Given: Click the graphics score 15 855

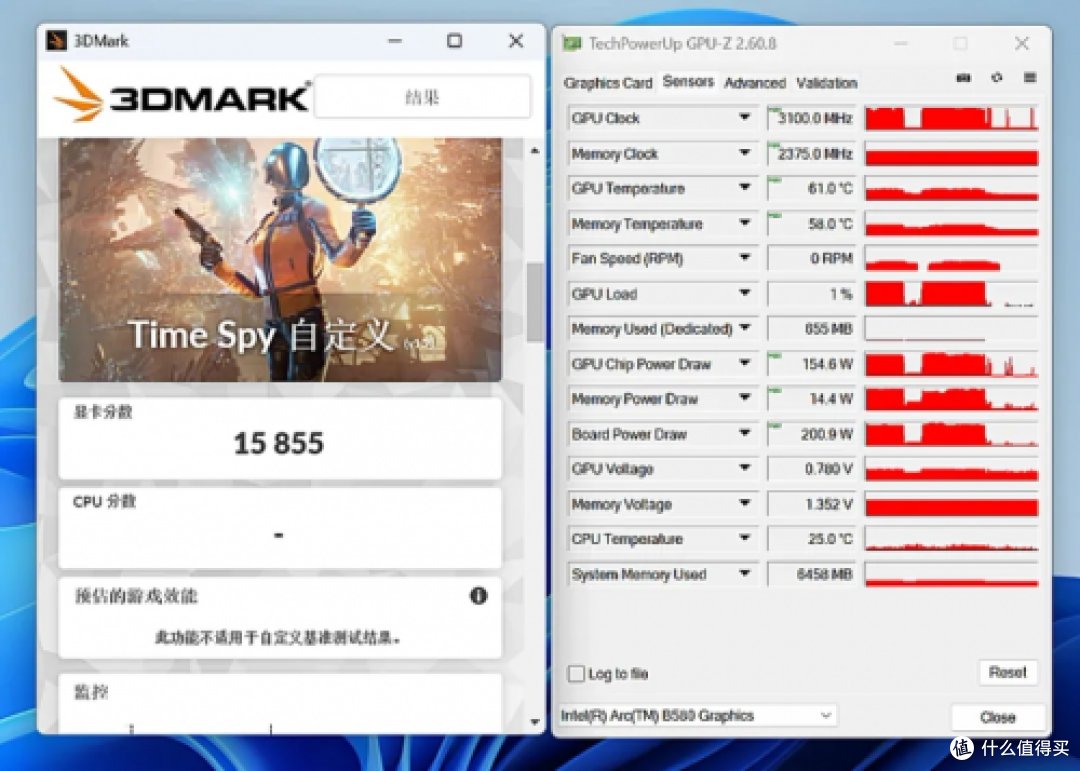Looking at the screenshot, I should (x=278, y=443).
